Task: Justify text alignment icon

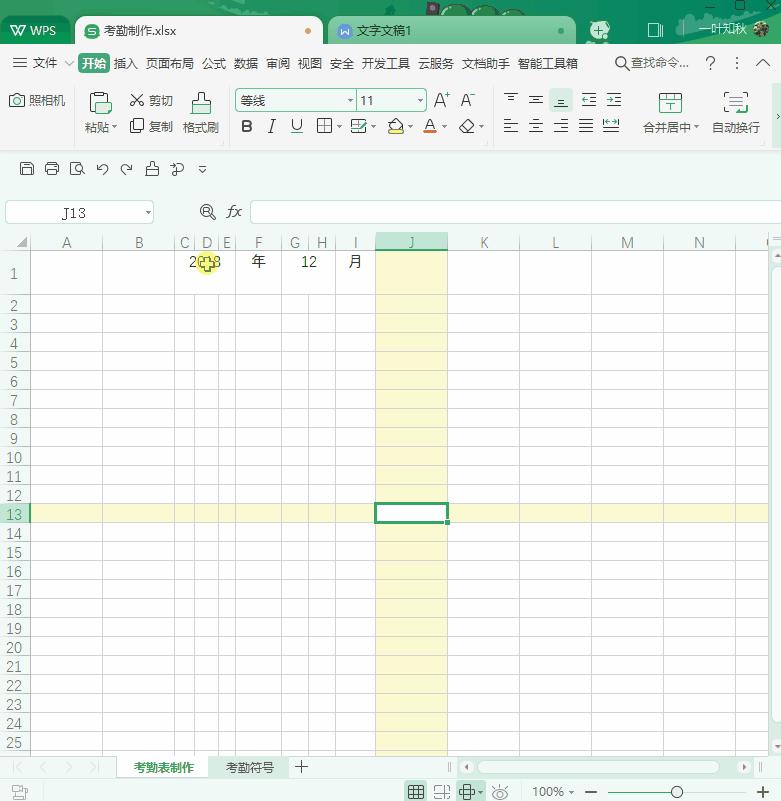Action: click(x=586, y=126)
